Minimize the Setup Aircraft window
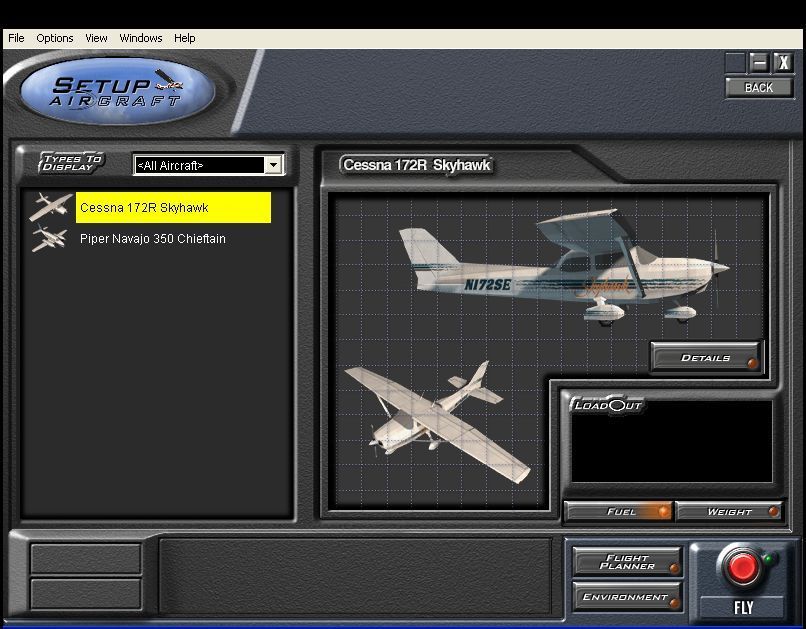The height and width of the screenshot is (629, 806). (759, 63)
